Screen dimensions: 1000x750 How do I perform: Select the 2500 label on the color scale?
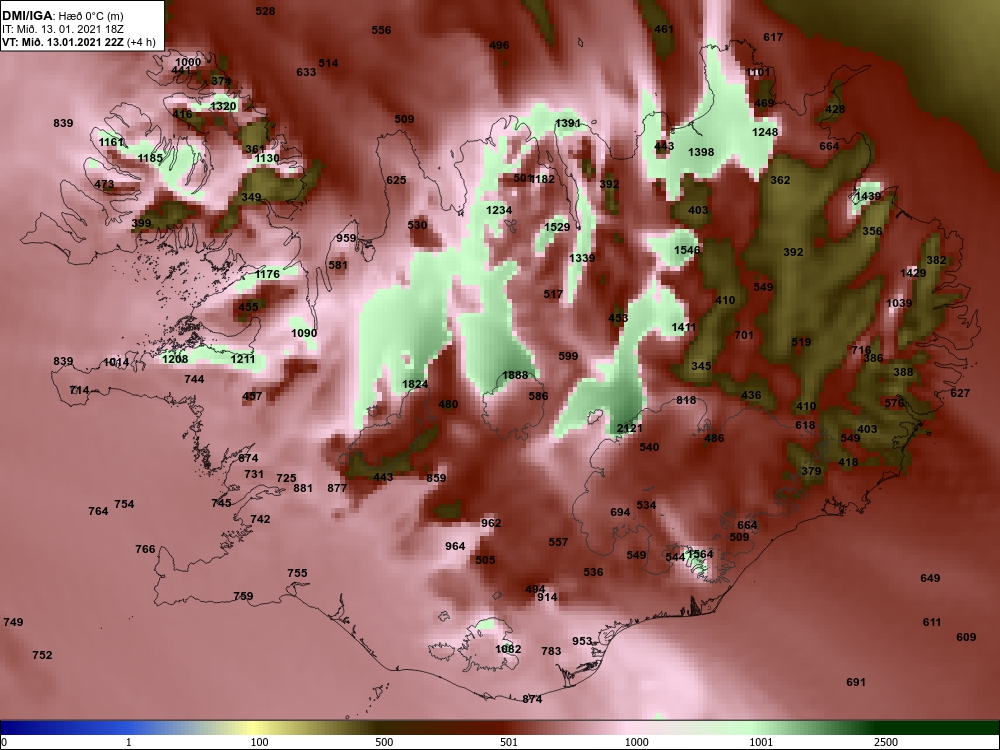885,742
